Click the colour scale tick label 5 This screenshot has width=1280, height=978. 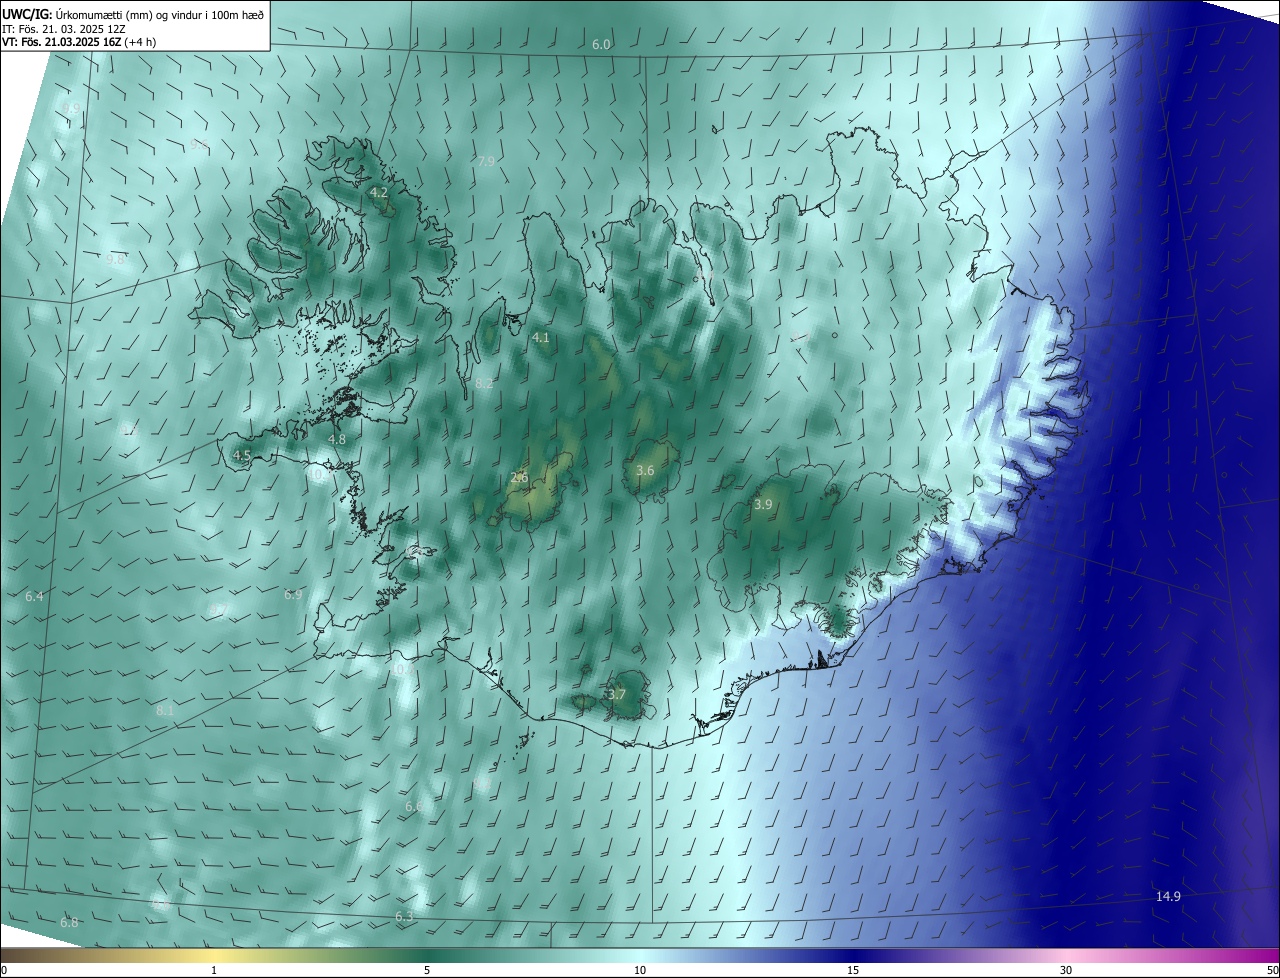point(427,970)
